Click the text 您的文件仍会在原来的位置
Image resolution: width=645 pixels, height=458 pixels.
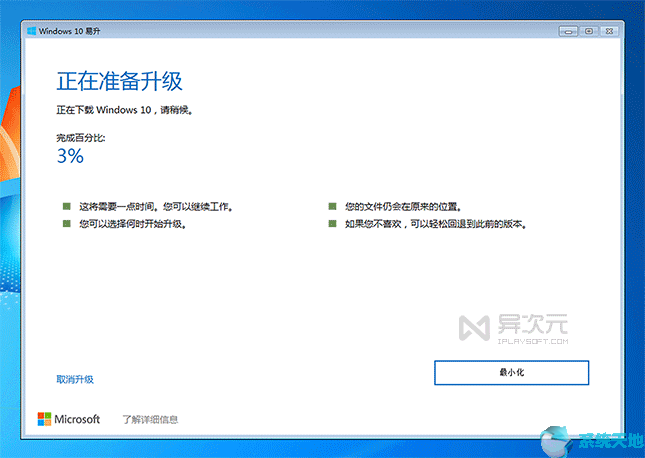coord(403,206)
